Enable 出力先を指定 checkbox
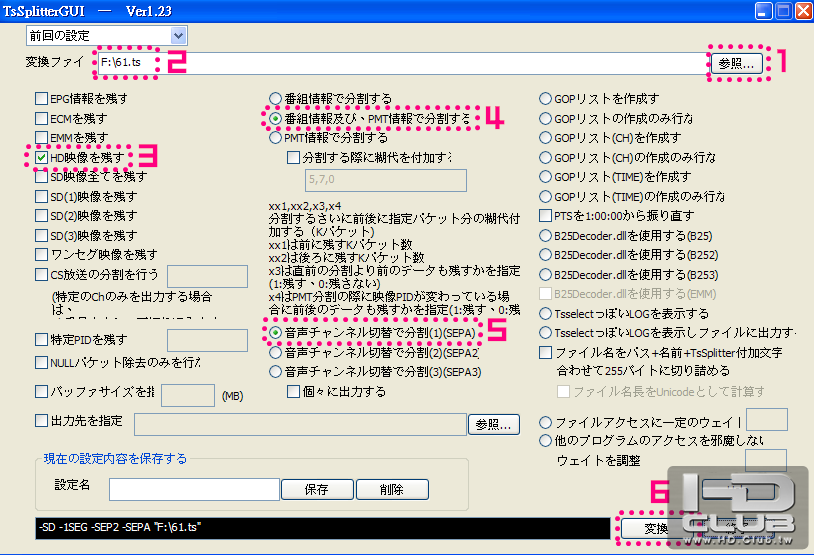This screenshot has height=555, width=814. [x=42, y=420]
